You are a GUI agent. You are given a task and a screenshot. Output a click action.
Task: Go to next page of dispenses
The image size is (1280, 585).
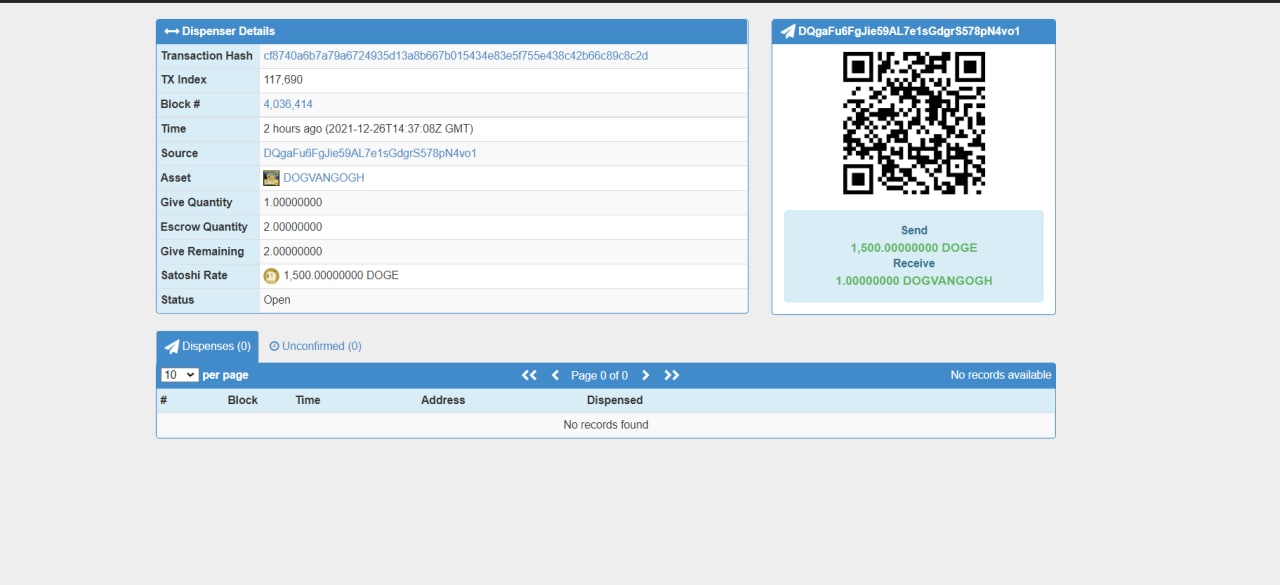645,375
